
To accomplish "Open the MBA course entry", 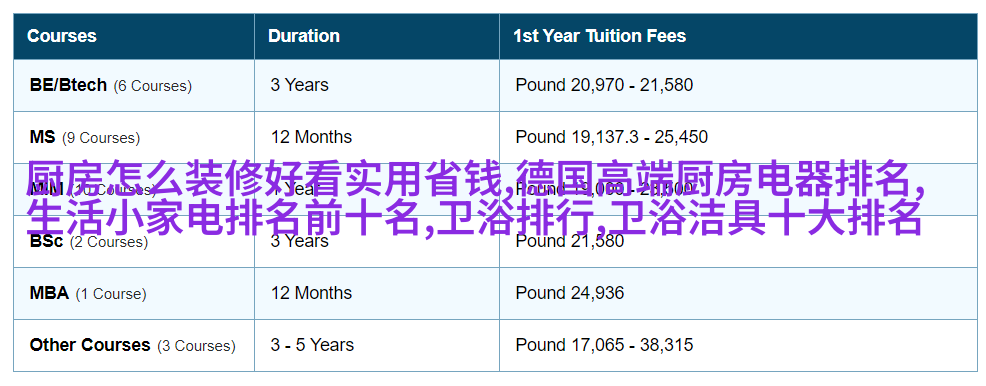I will 49,293.
